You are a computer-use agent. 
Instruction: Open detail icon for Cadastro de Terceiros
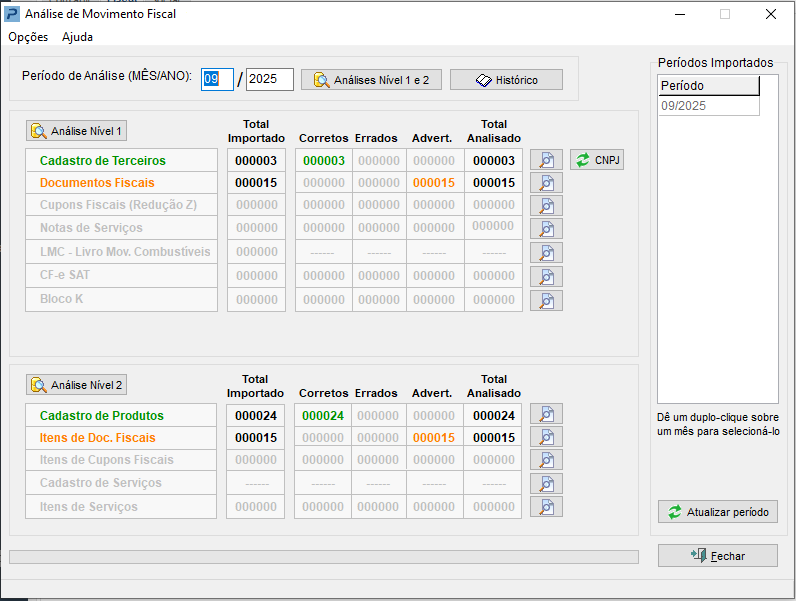[546, 160]
